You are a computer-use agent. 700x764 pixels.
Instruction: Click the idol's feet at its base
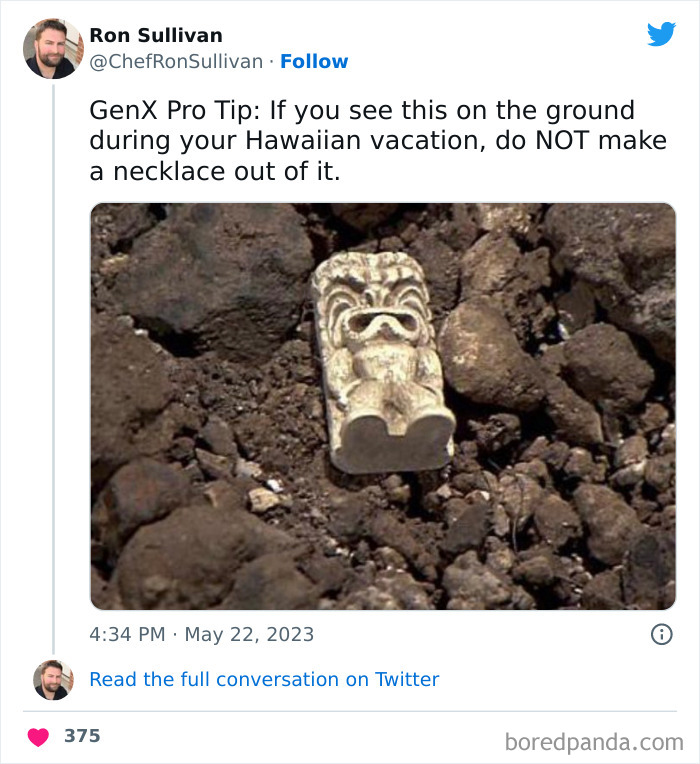tap(392, 440)
